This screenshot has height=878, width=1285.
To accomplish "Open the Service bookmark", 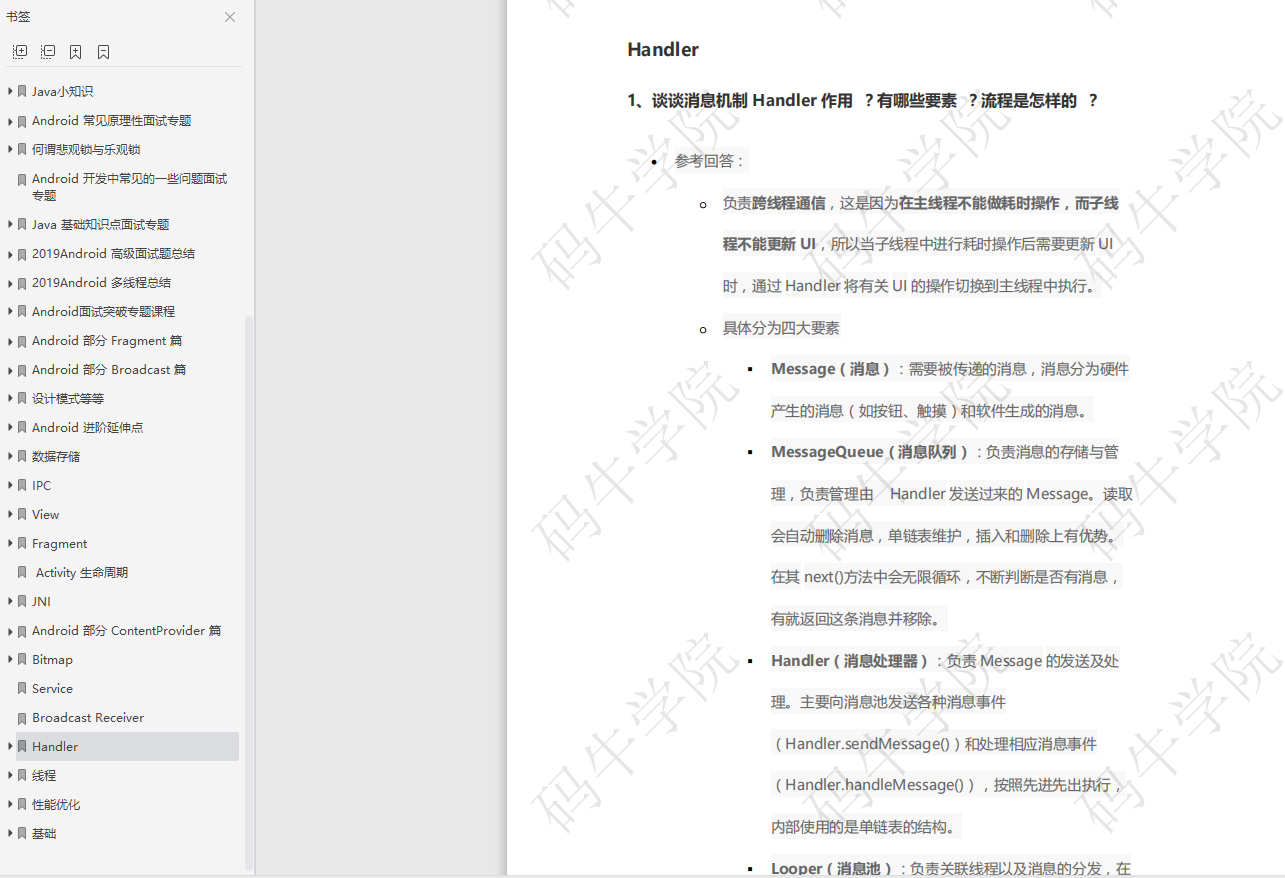I will [52, 688].
